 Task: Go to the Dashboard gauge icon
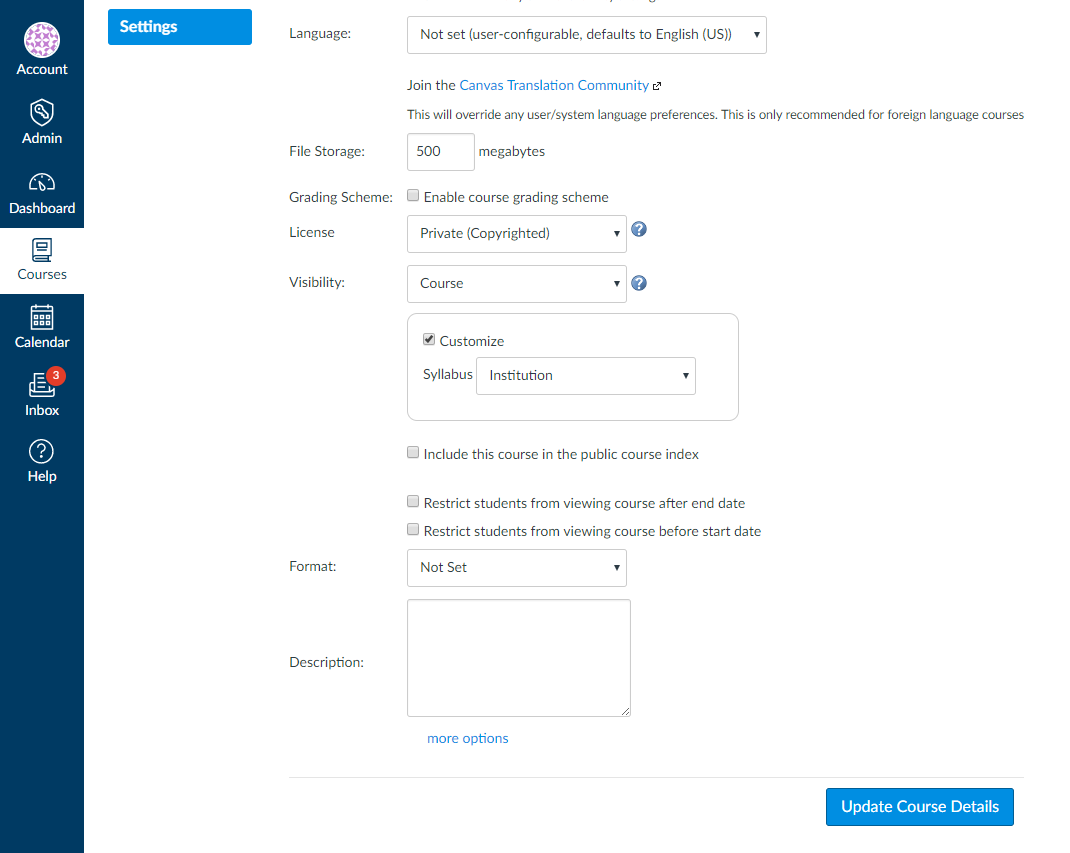42,182
